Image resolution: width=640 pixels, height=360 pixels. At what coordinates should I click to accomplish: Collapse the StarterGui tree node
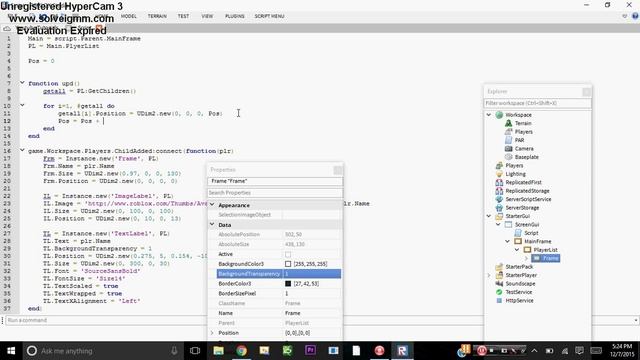pyautogui.click(x=489, y=216)
